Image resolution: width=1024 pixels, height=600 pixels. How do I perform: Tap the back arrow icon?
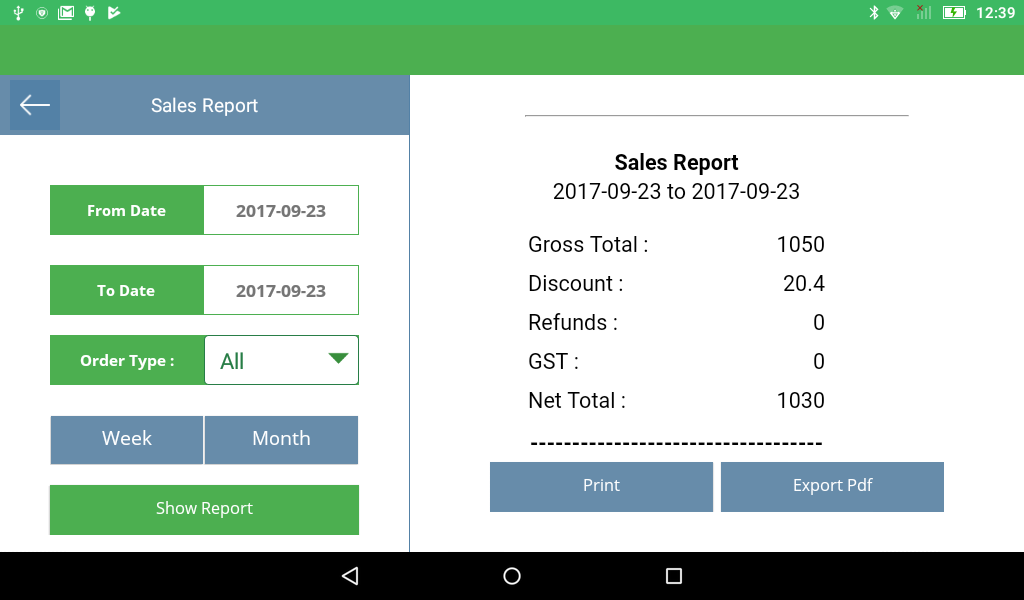pyautogui.click(x=35, y=105)
